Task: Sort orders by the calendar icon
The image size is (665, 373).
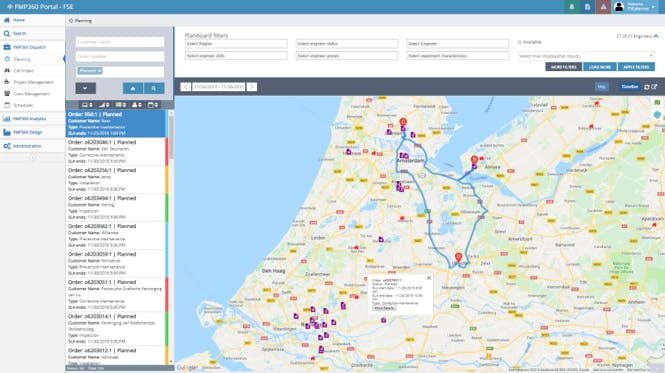Action: [x=153, y=105]
